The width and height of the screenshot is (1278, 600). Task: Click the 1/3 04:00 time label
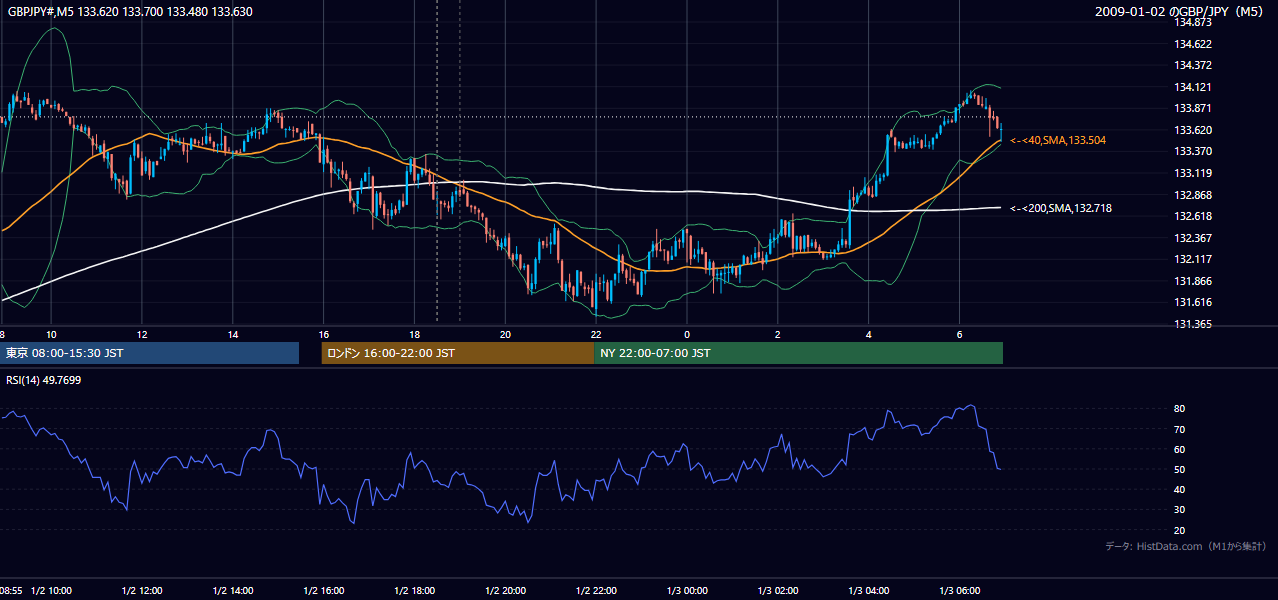(x=869, y=590)
